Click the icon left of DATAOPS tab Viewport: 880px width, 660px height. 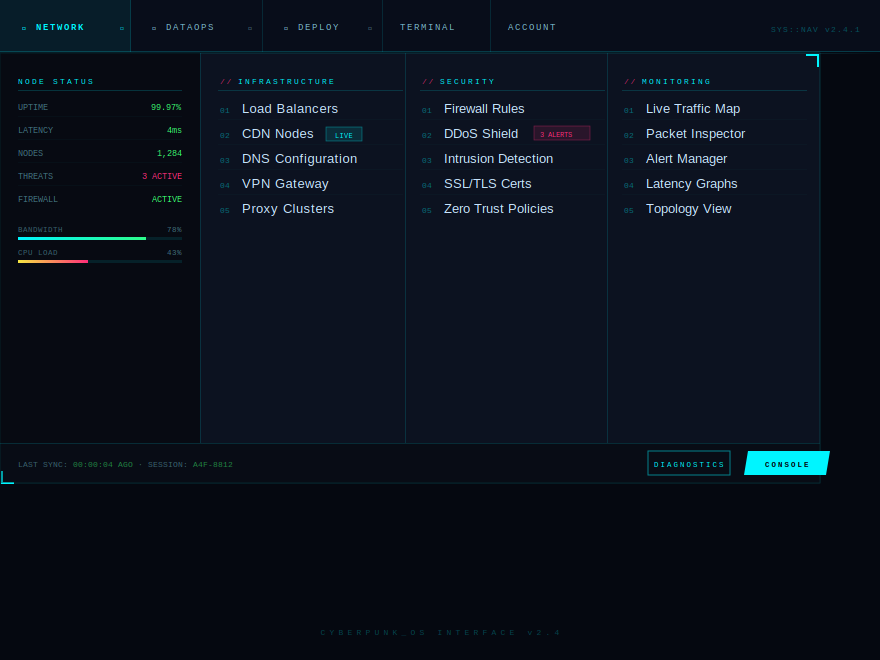pos(154,28)
